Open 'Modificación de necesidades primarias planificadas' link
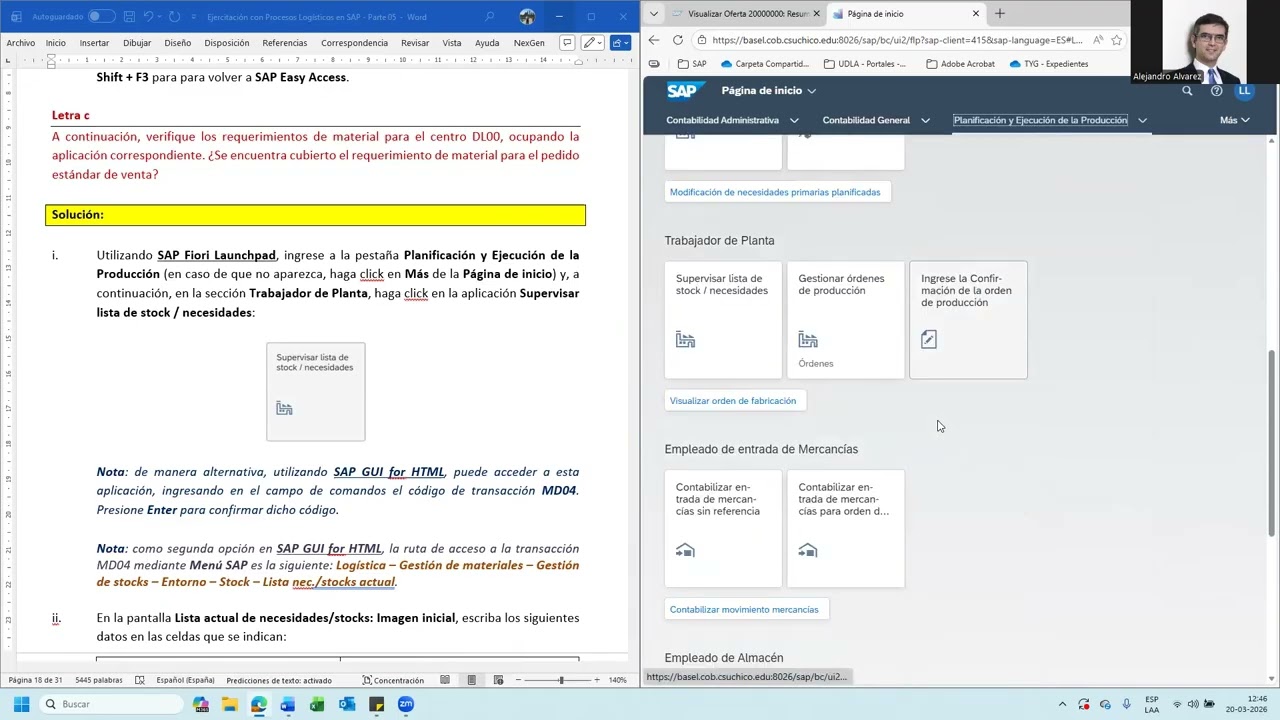Screen dimensions: 1280x720 point(775,192)
